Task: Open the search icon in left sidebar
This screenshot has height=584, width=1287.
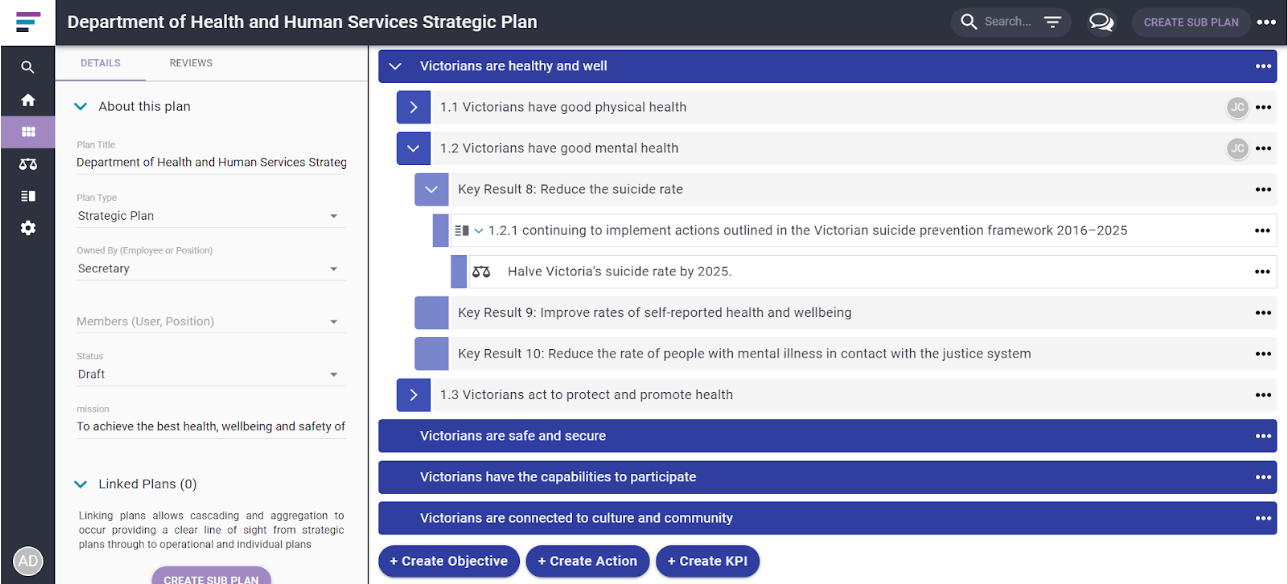Action: pyautogui.click(x=28, y=68)
